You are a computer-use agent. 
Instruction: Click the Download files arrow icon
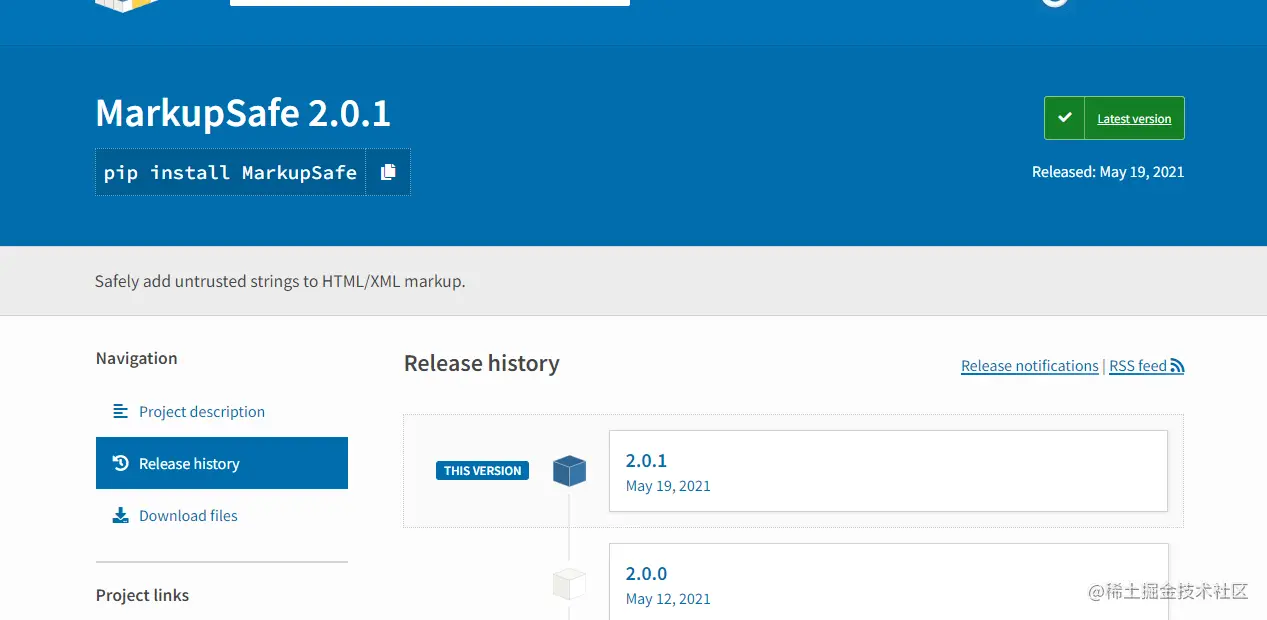121,515
